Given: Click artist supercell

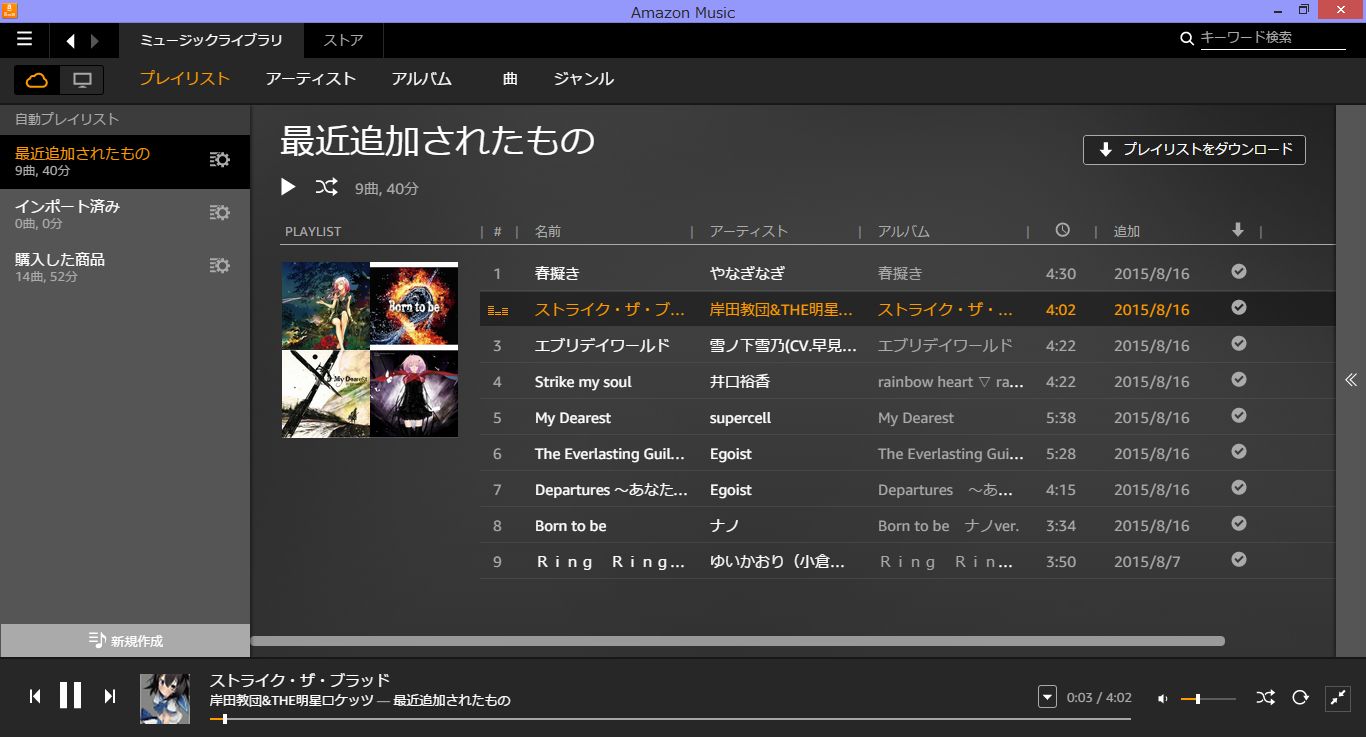Looking at the screenshot, I should tap(740, 418).
